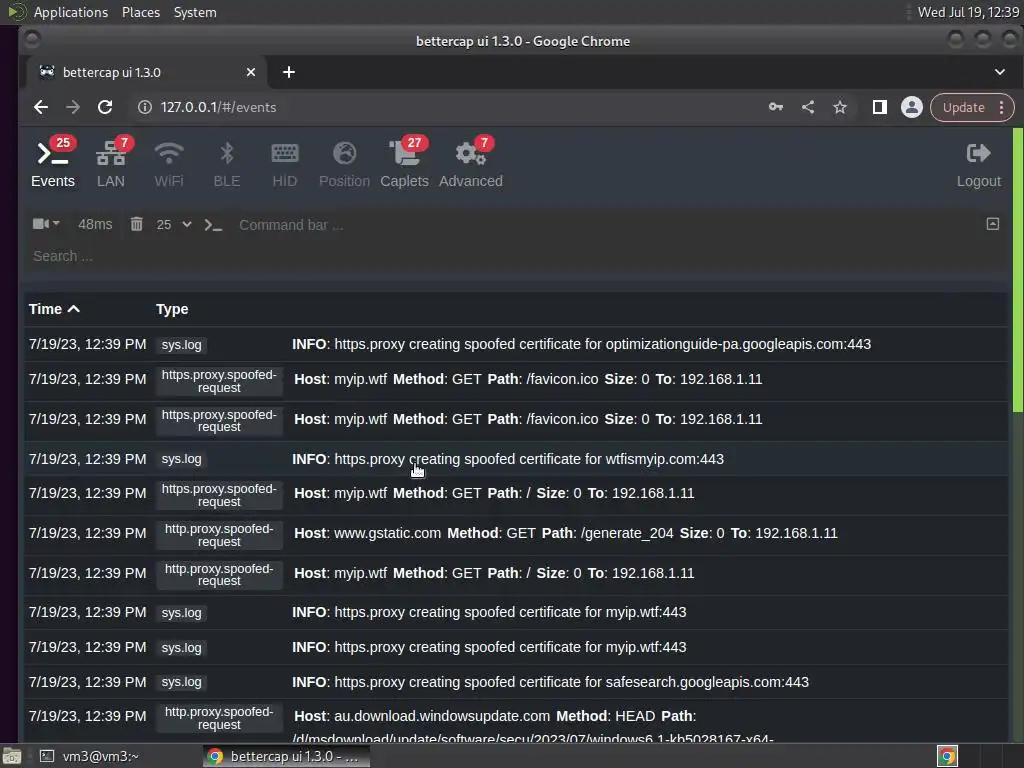Click the Chrome icon in bottom-right tray
The image size is (1024, 768).
(x=947, y=756)
